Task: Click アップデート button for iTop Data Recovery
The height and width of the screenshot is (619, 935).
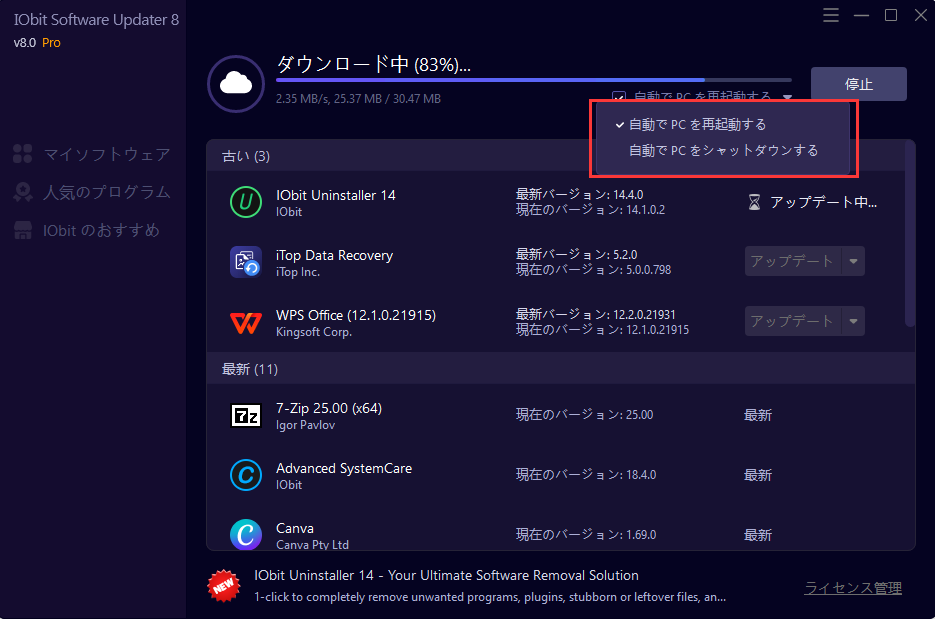Action: click(792, 261)
